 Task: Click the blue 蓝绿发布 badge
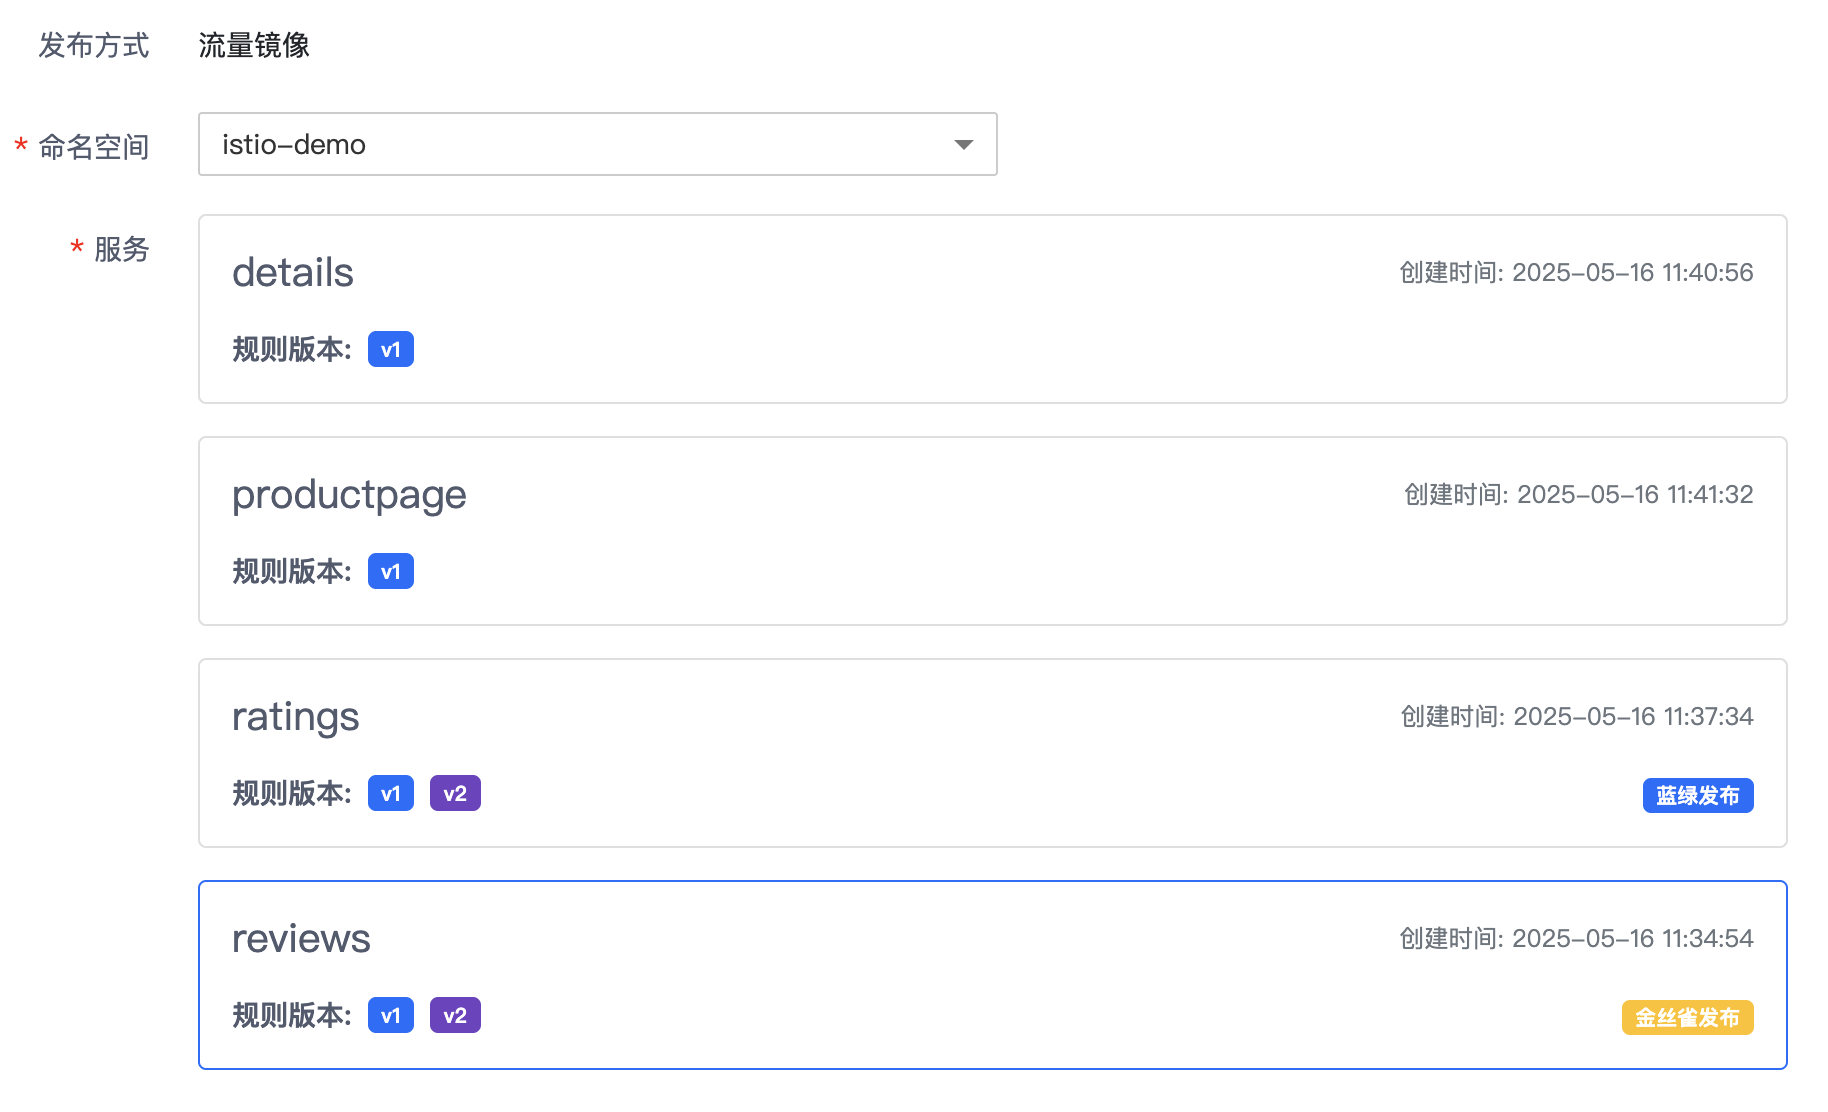point(1697,796)
